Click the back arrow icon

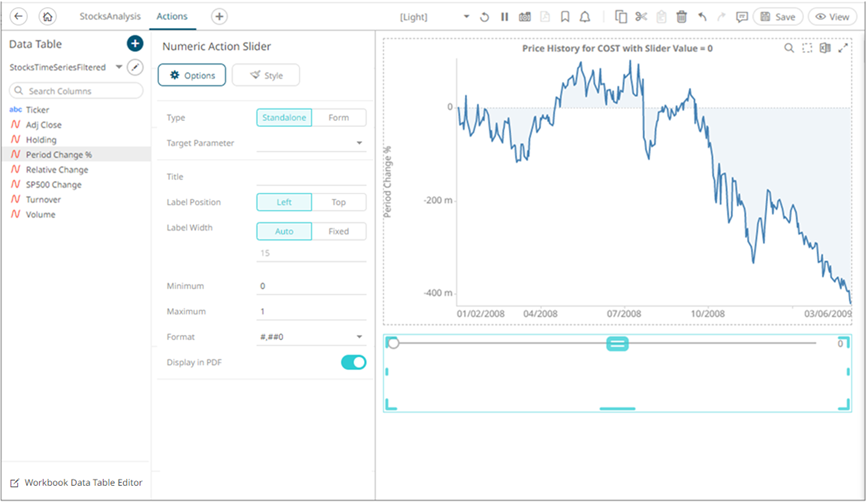tap(19, 17)
